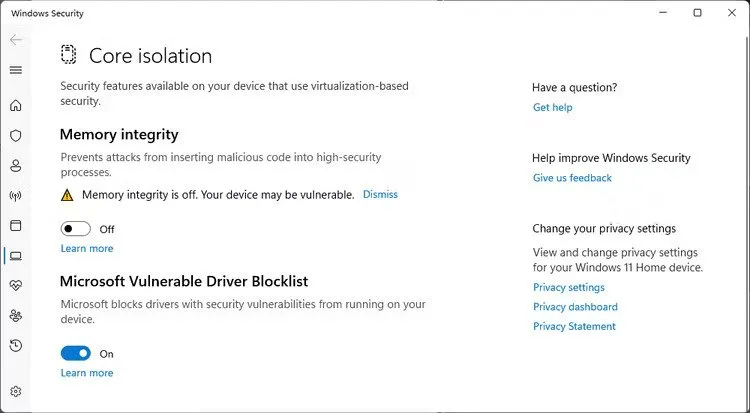Turn on the Memory integrity toggle

pos(76,229)
